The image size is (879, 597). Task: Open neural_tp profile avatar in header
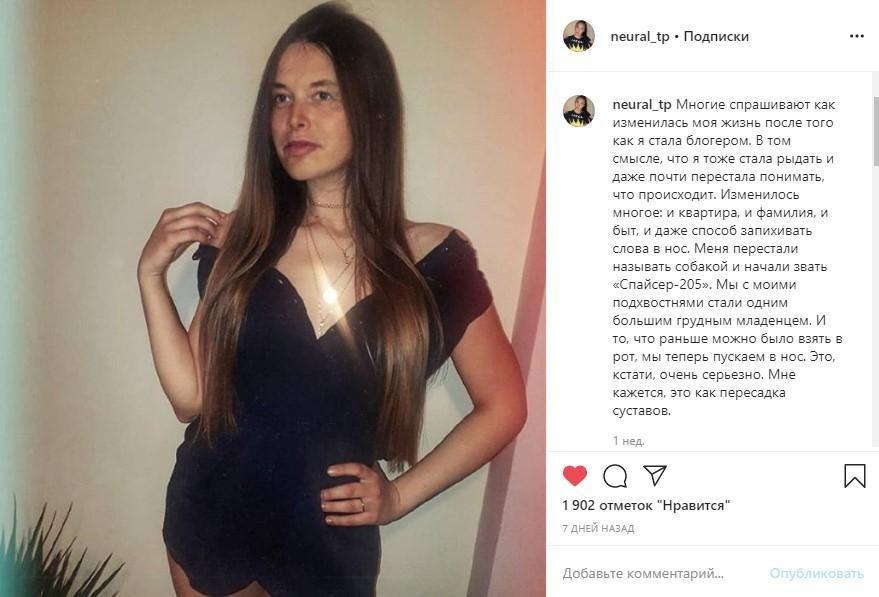pyautogui.click(x=579, y=36)
